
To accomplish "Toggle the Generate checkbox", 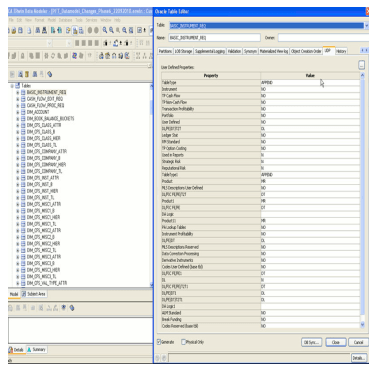I will (x=159, y=342).
